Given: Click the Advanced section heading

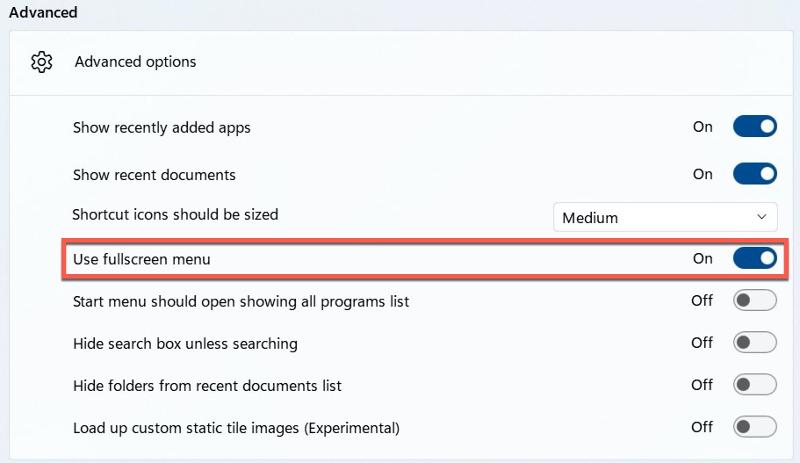Looking at the screenshot, I should pos(43,12).
